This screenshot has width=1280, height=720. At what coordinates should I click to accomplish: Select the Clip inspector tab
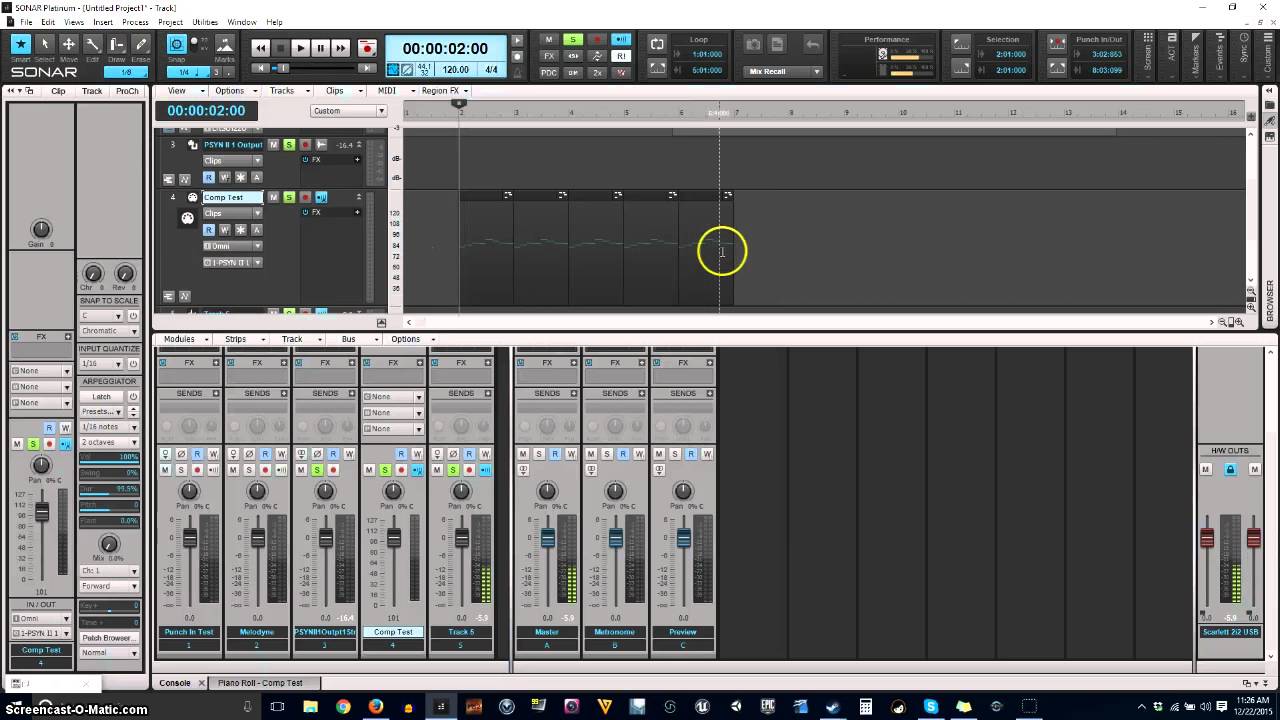pyautogui.click(x=58, y=91)
